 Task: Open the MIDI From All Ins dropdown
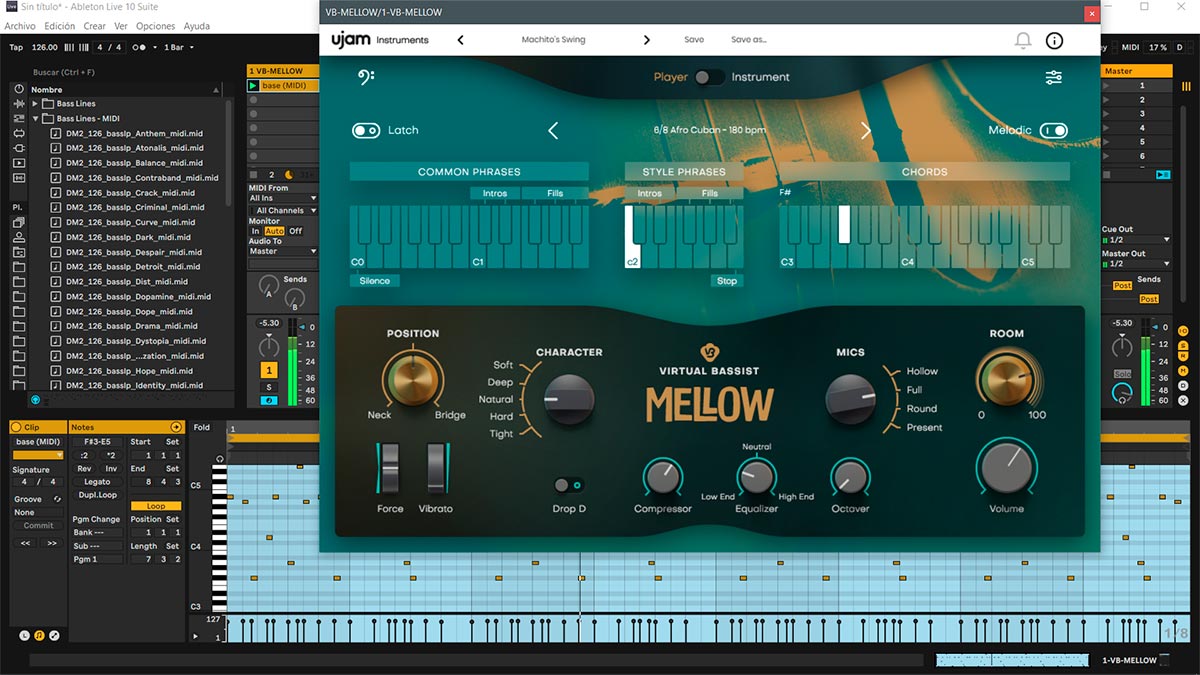click(283, 198)
